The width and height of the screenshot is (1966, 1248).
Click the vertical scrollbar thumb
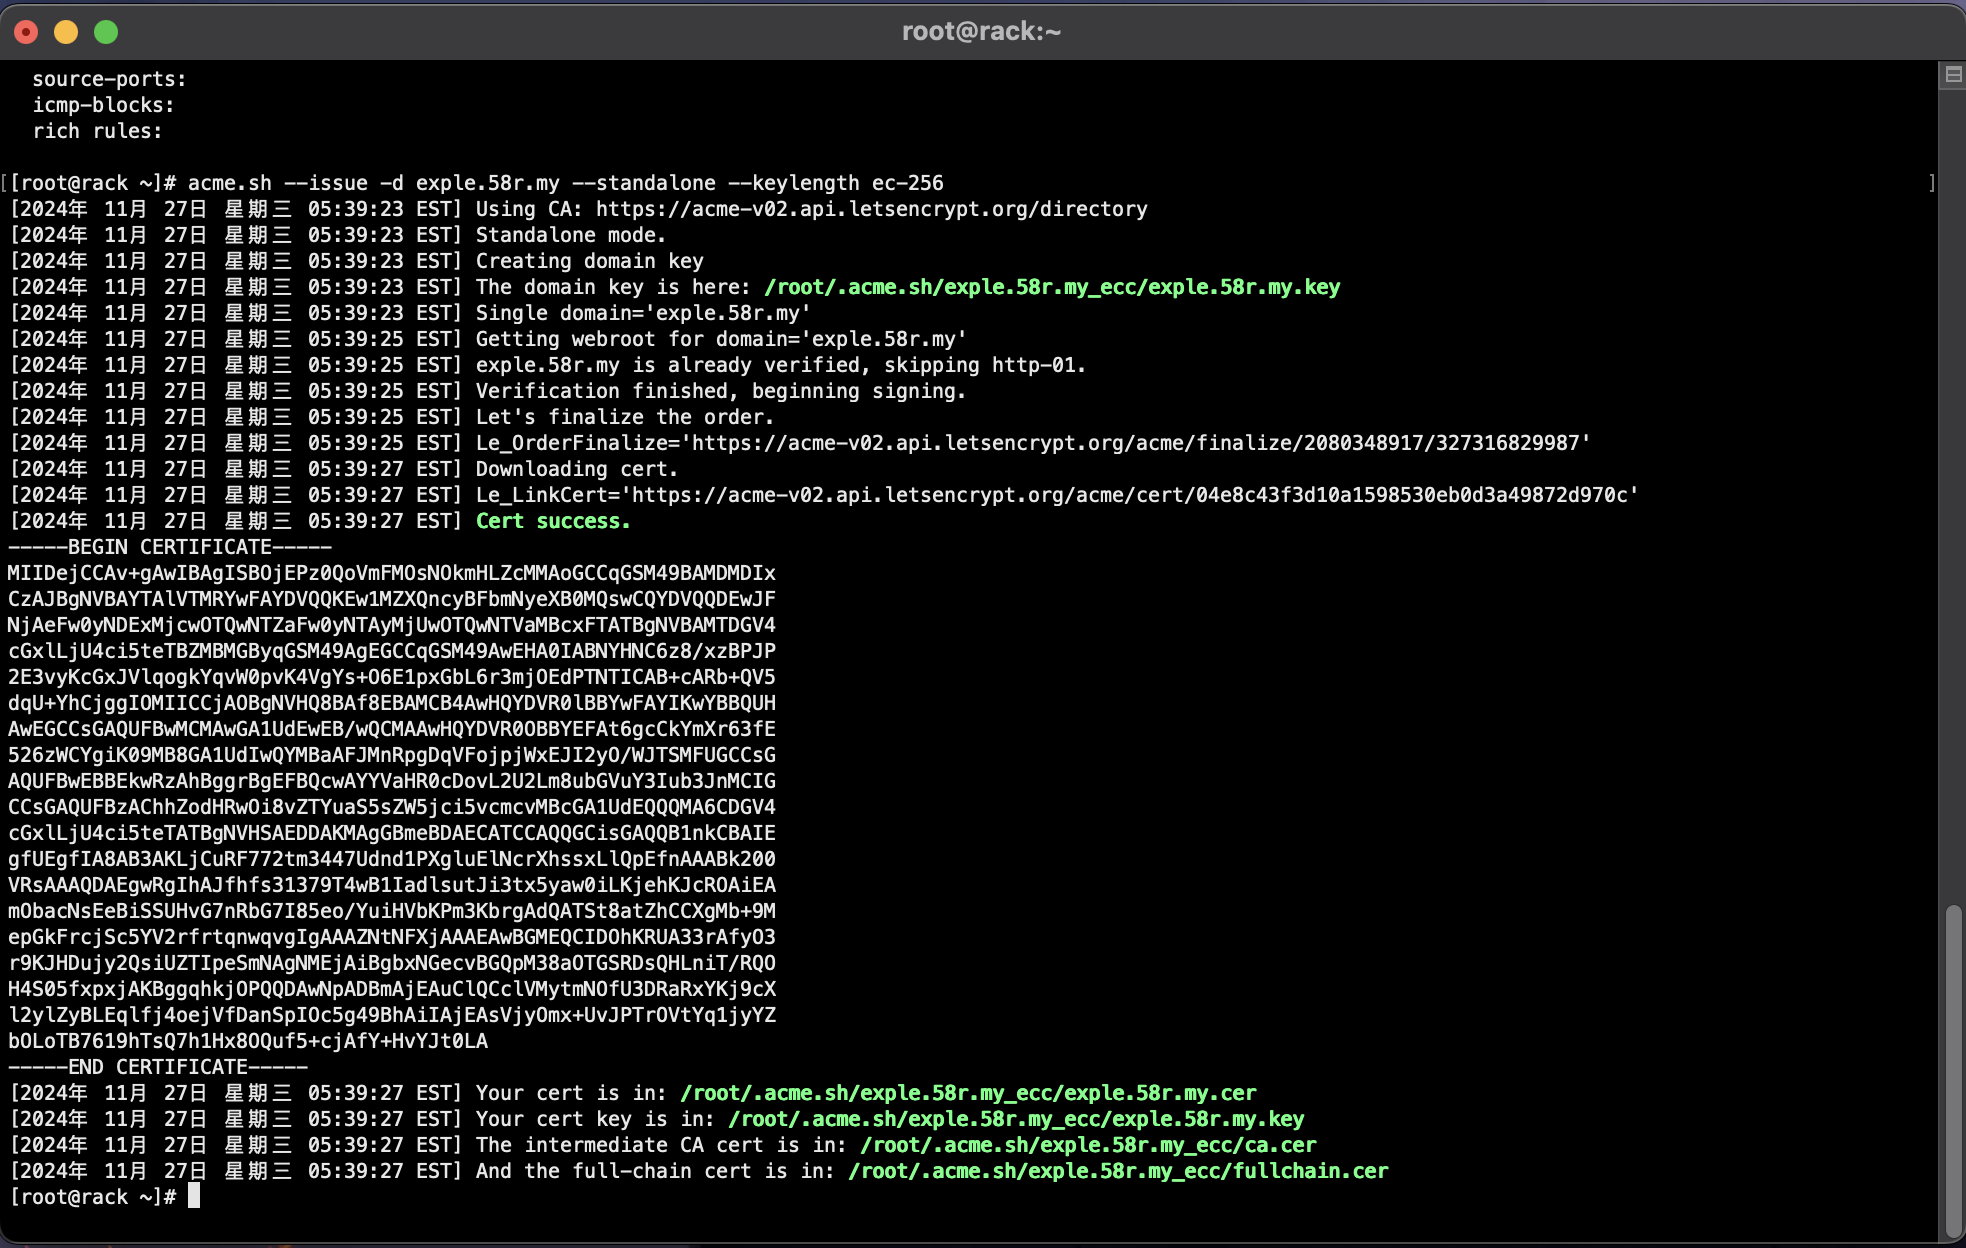click(x=1953, y=1072)
